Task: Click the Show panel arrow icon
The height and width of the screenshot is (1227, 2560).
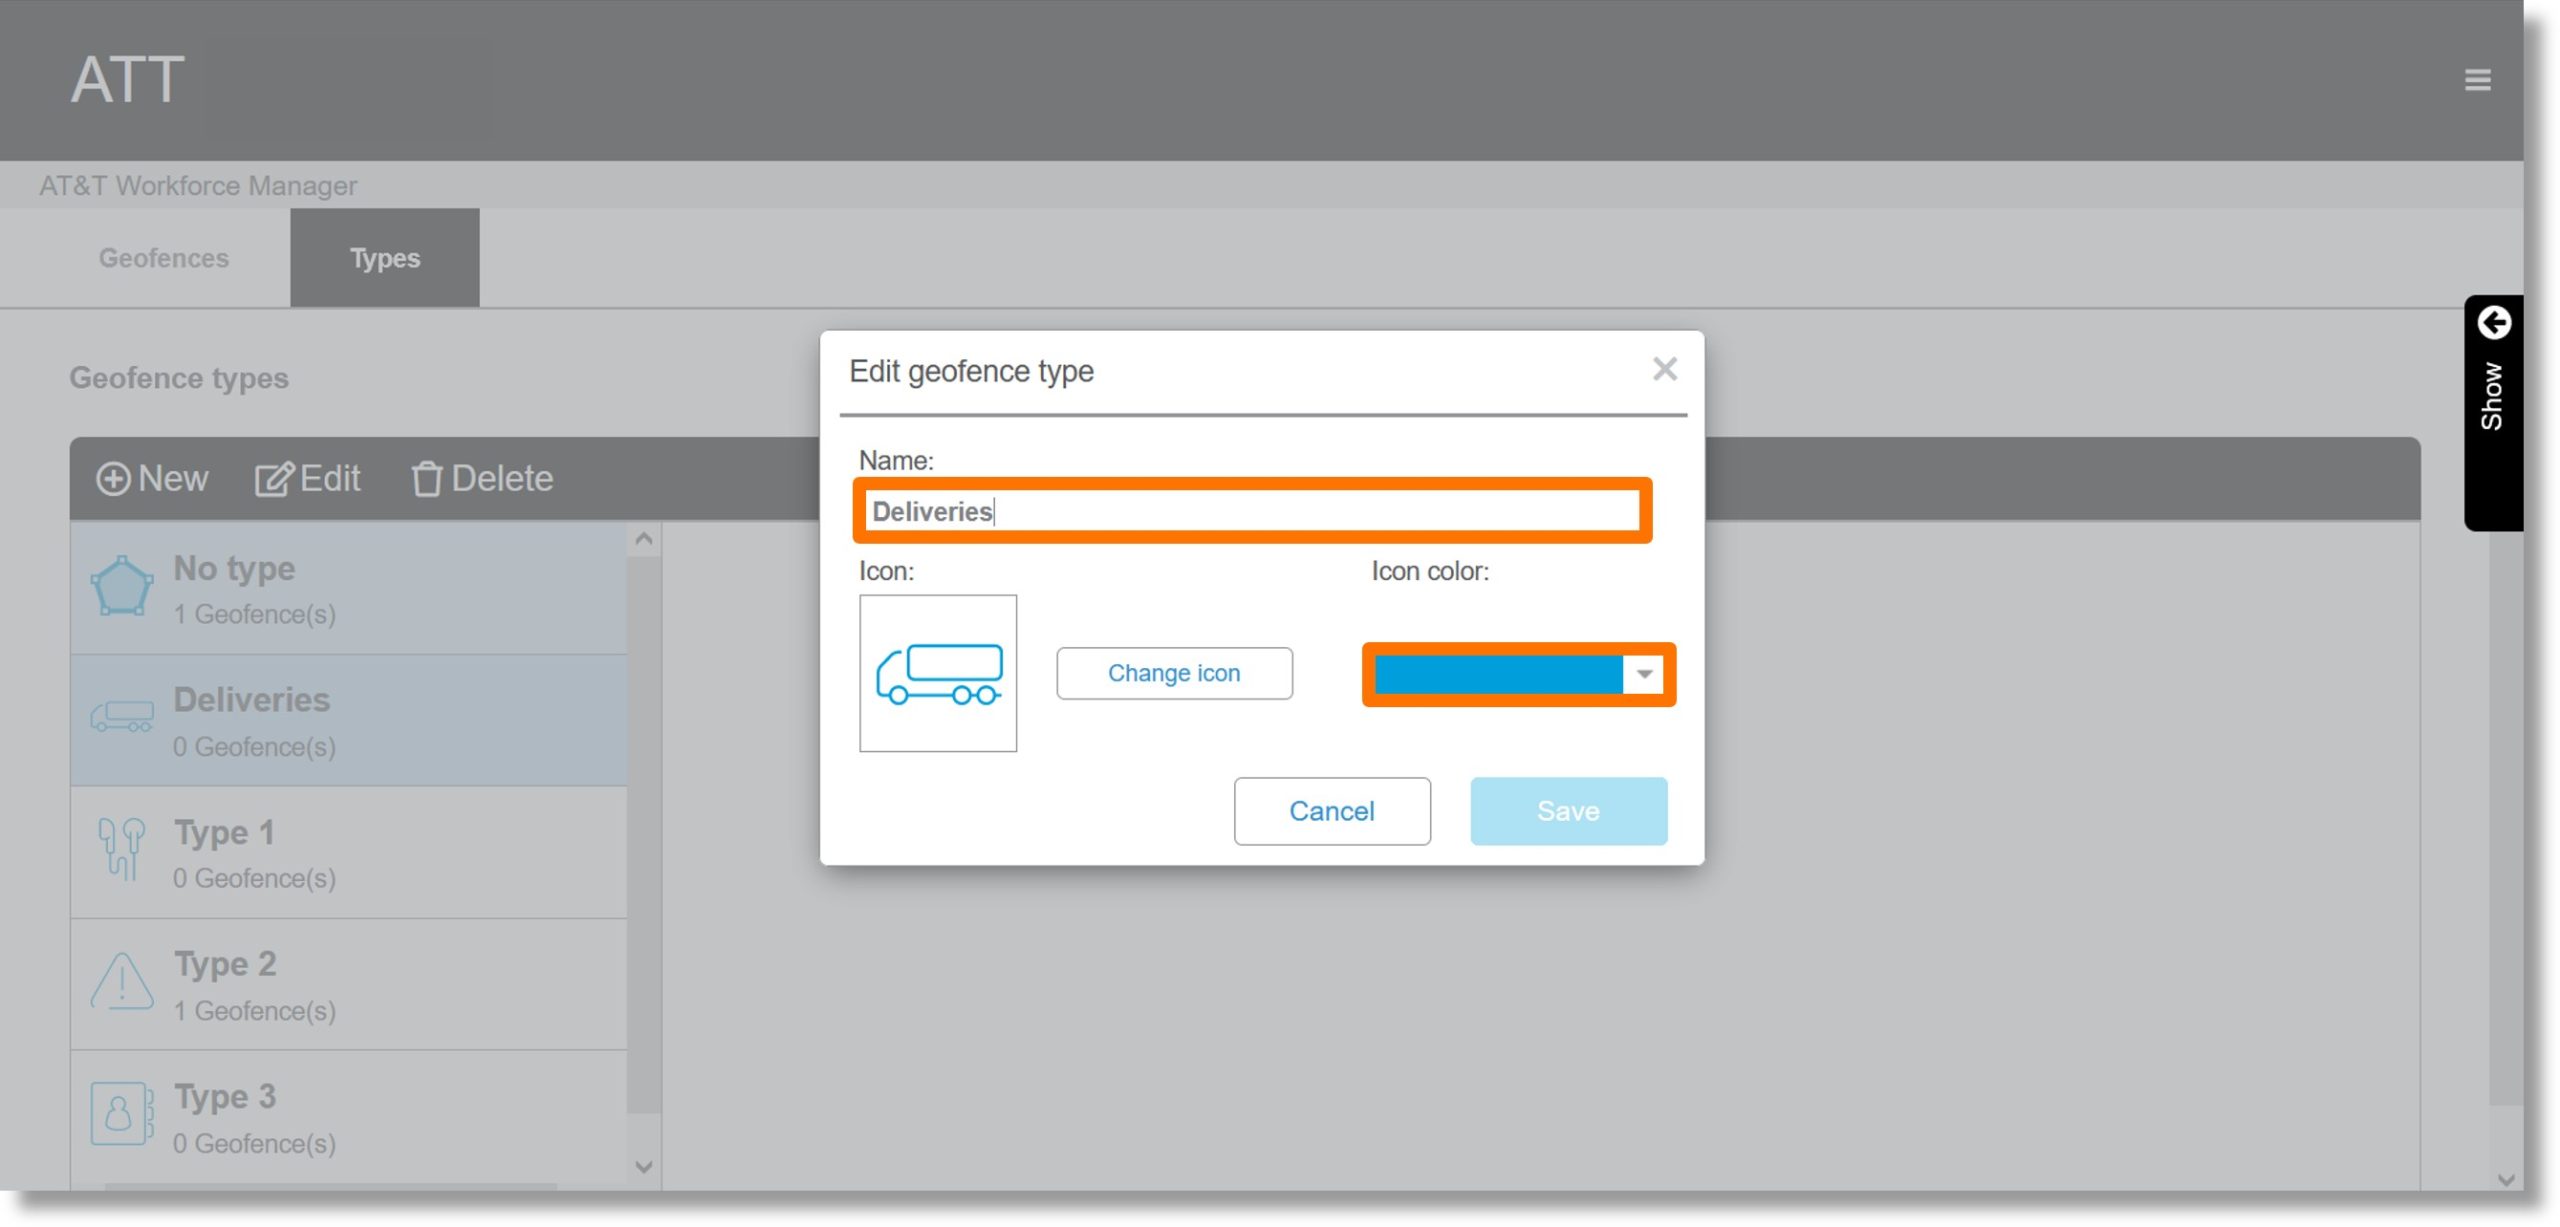Action: coord(2494,323)
